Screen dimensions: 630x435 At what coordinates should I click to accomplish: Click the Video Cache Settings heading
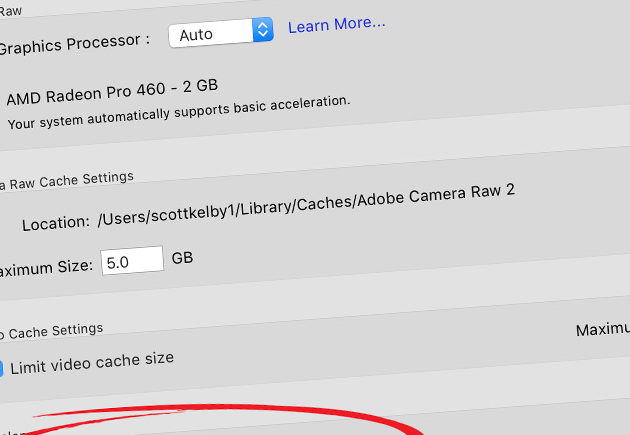51,331
